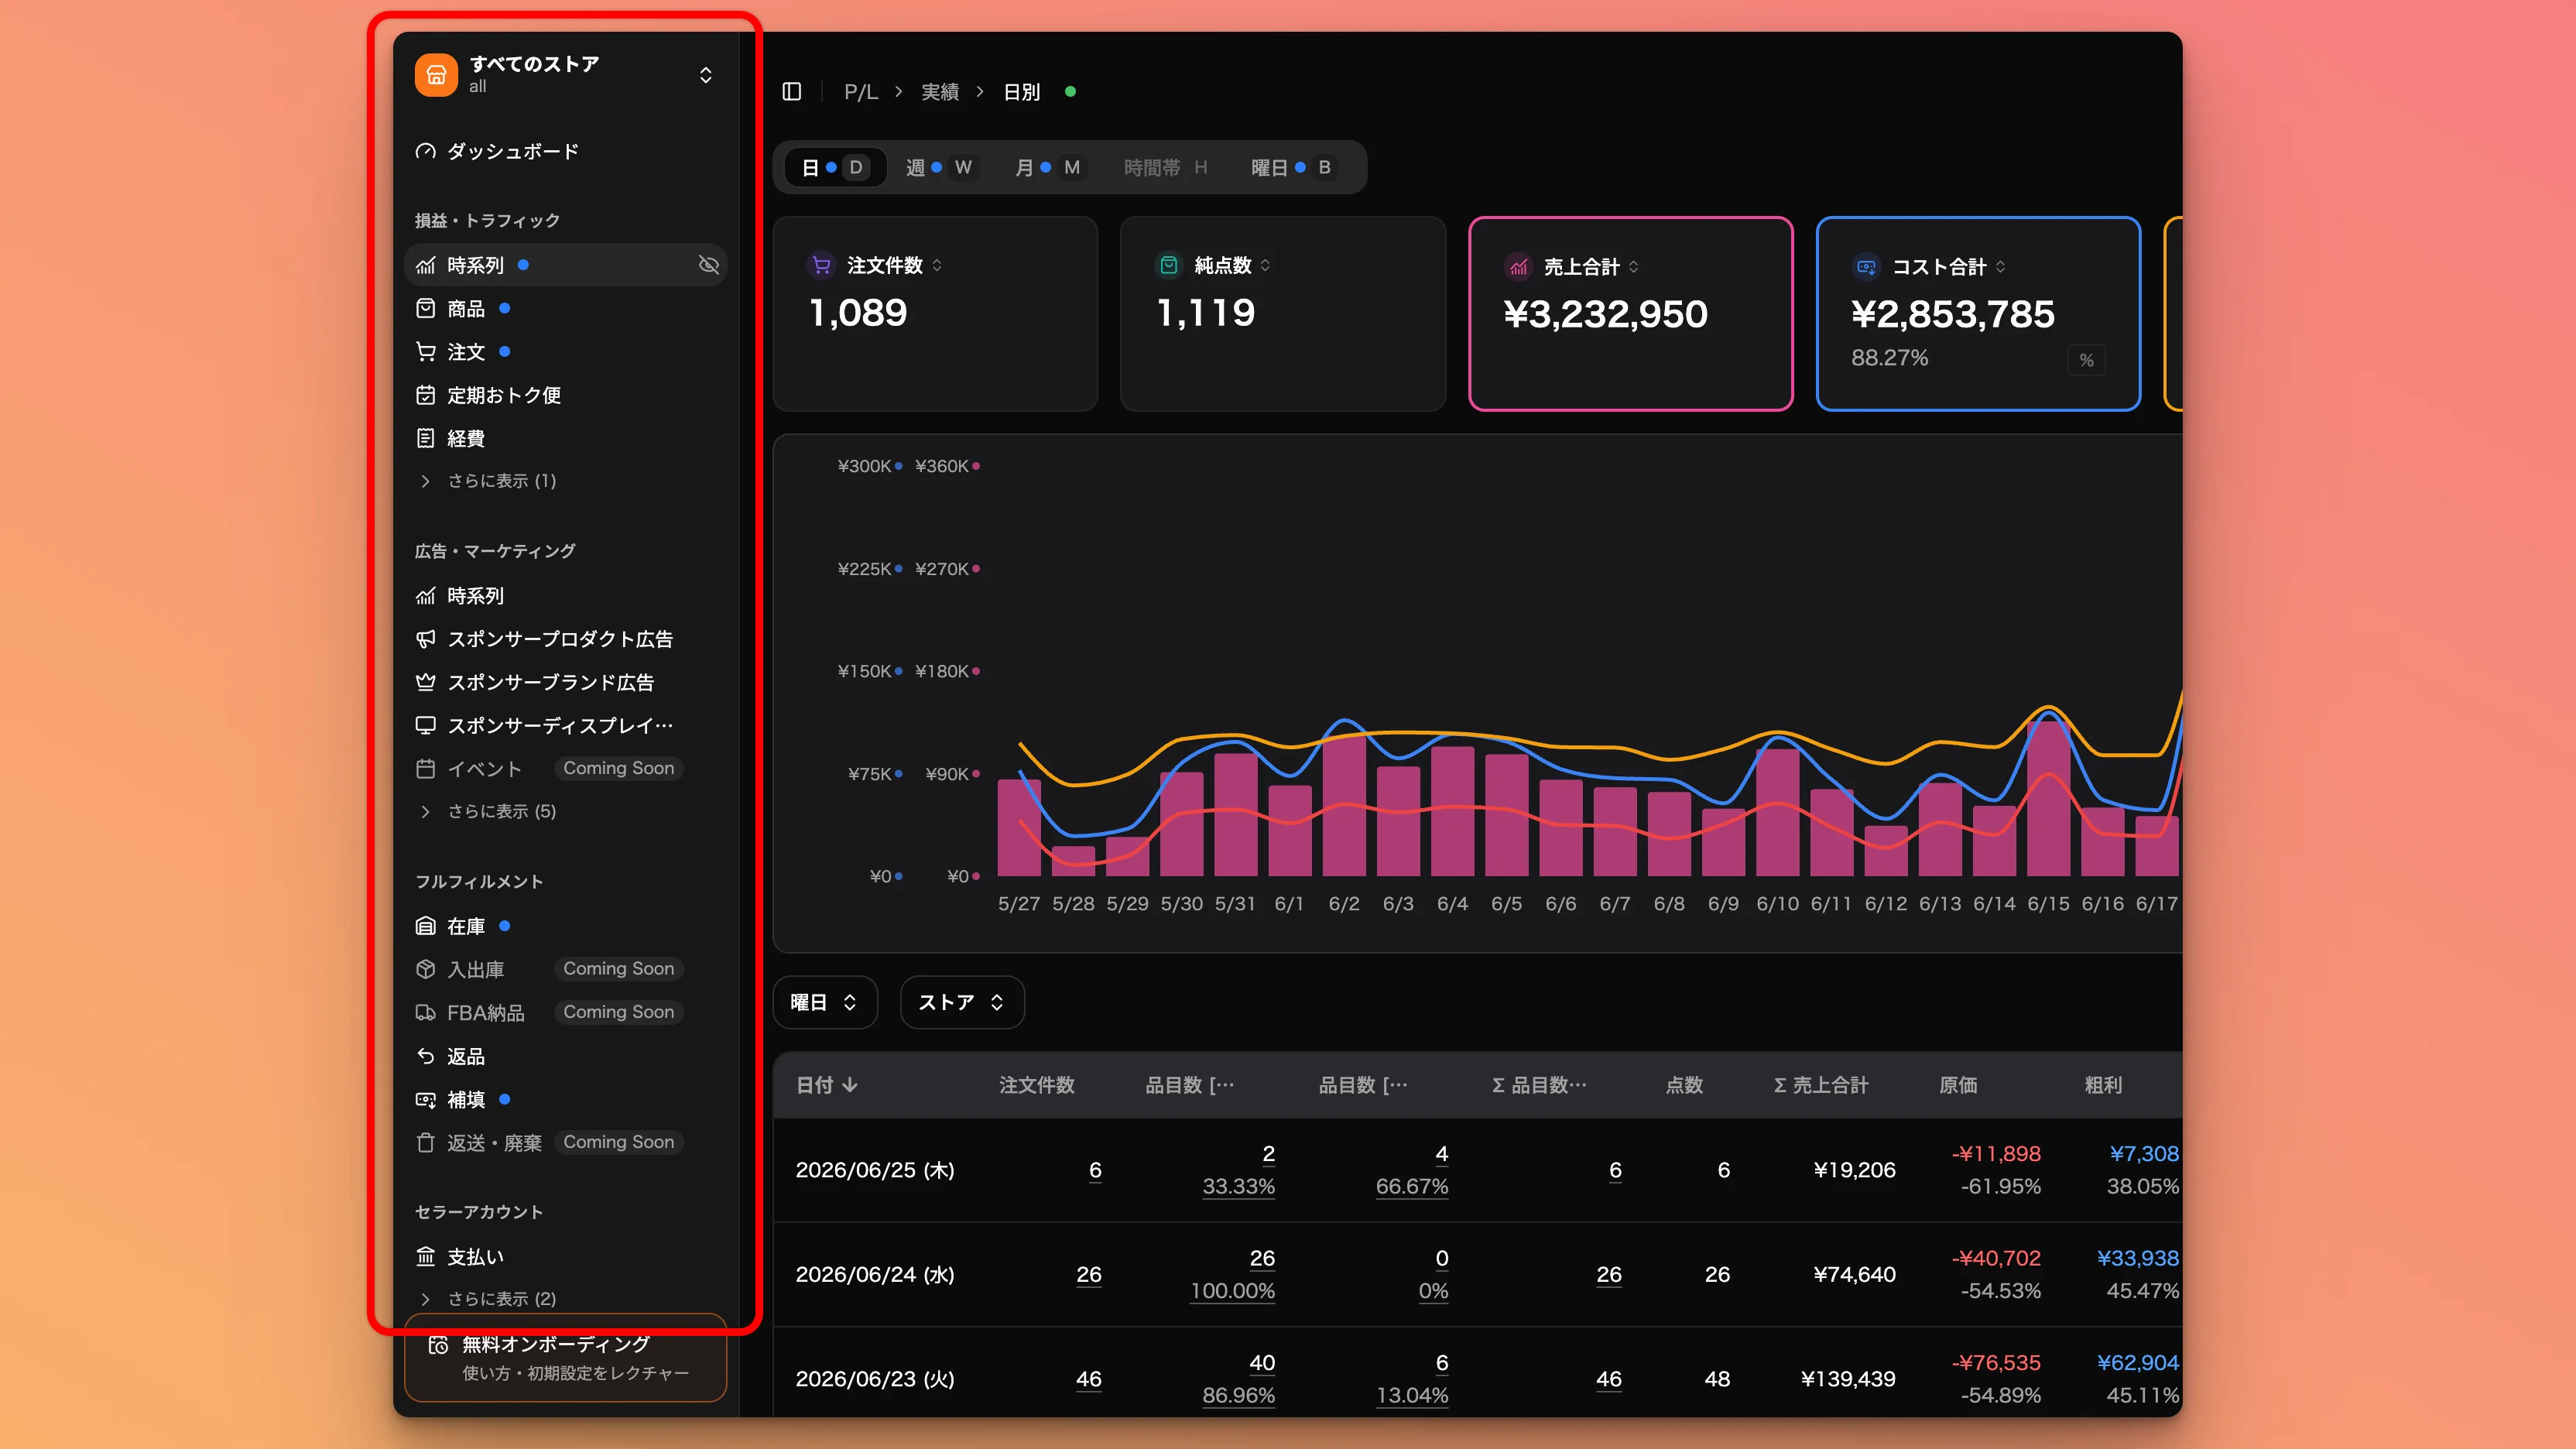Toggle the sidebar panel icon

(x=792, y=92)
